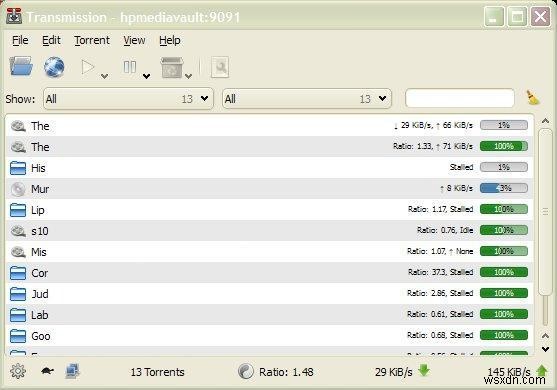557x390 pixels.
Task: Click the scroll up arrow of torrent list
Action: click(545, 121)
